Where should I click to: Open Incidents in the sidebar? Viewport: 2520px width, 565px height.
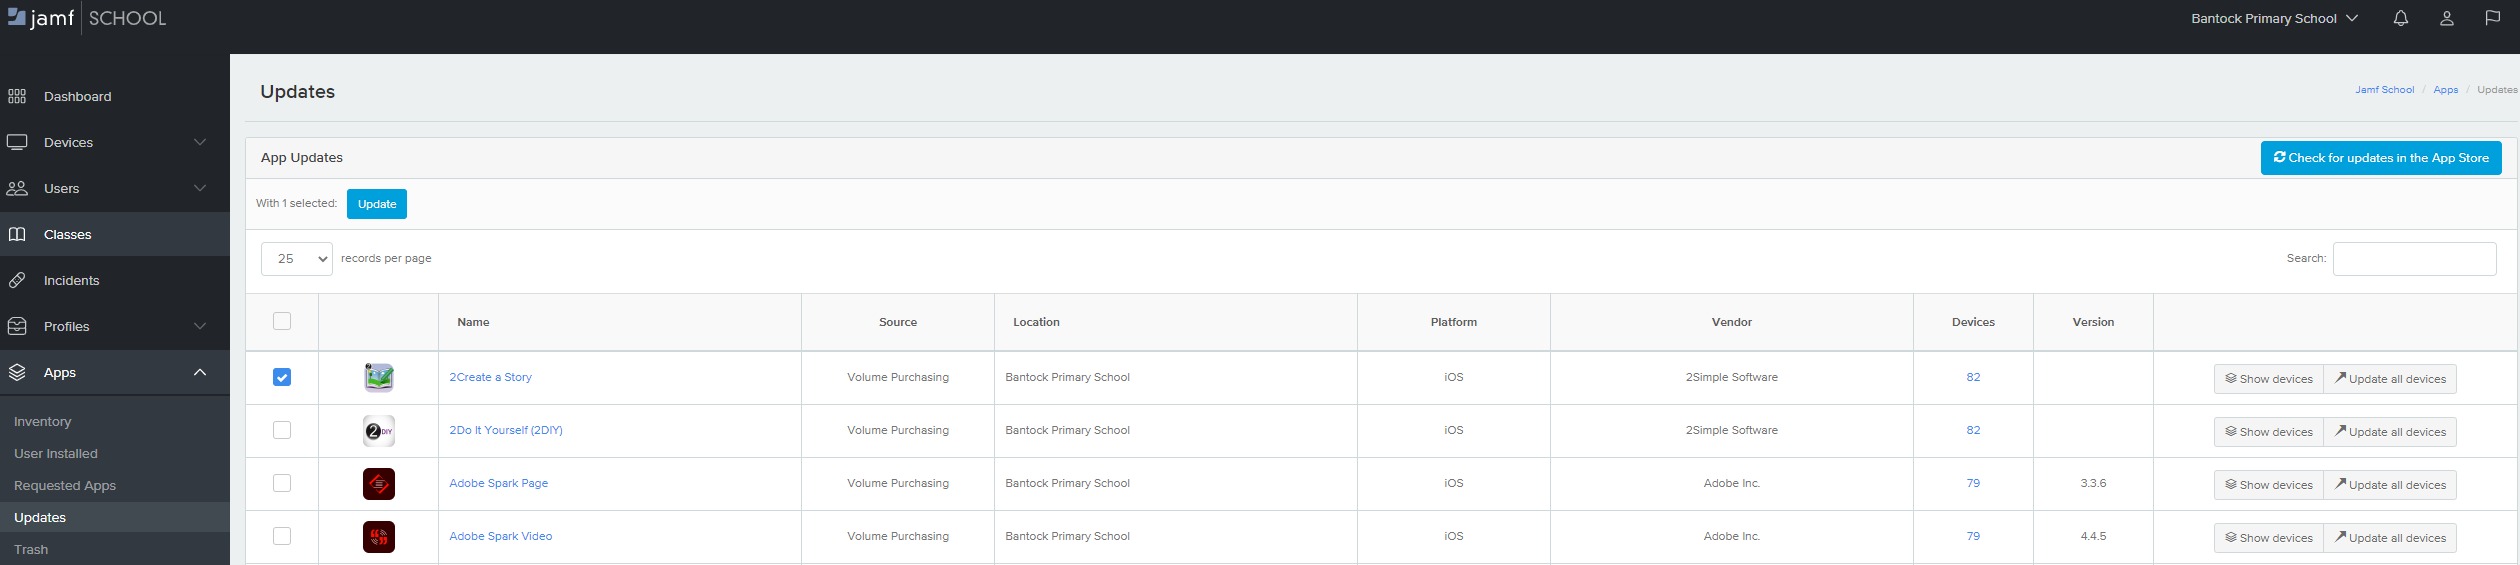point(115,281)
